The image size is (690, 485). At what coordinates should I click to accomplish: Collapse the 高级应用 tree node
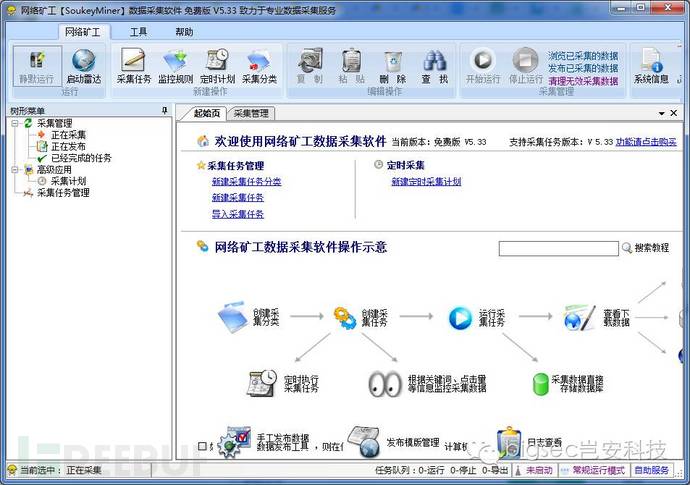point(15,169)
